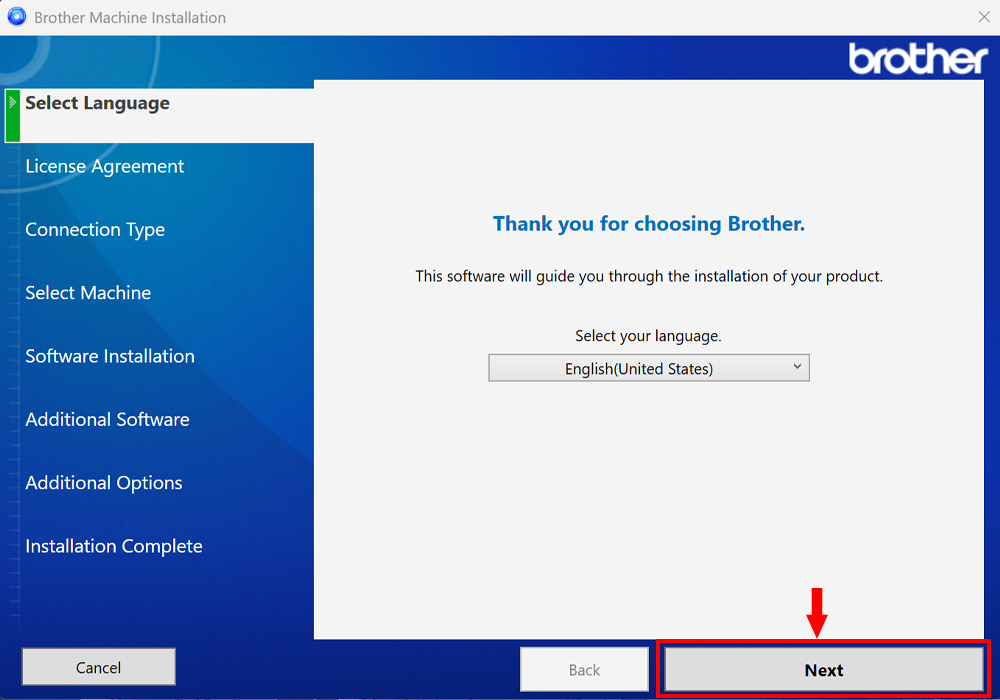
Task: Go to the Installation Complete step
Action: point(114,546)
